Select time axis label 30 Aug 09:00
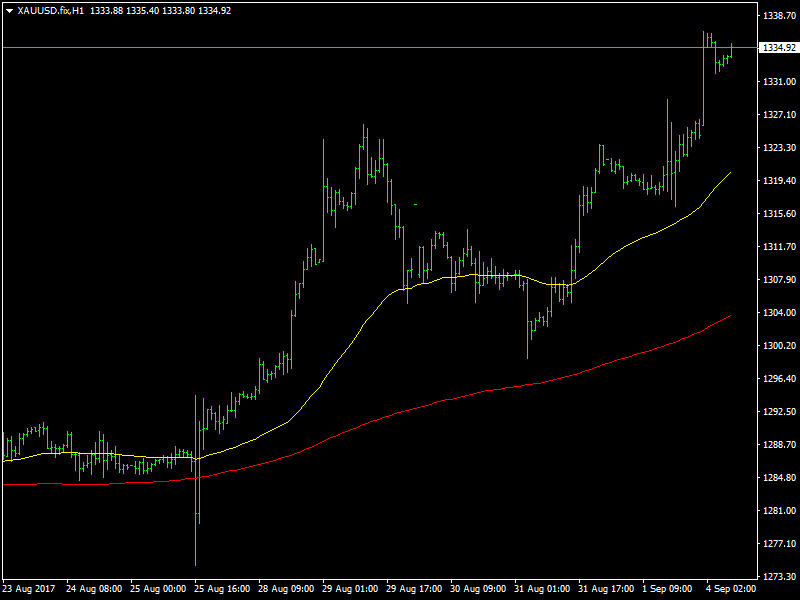Viewport: 800px width, 600px height. 479,589
